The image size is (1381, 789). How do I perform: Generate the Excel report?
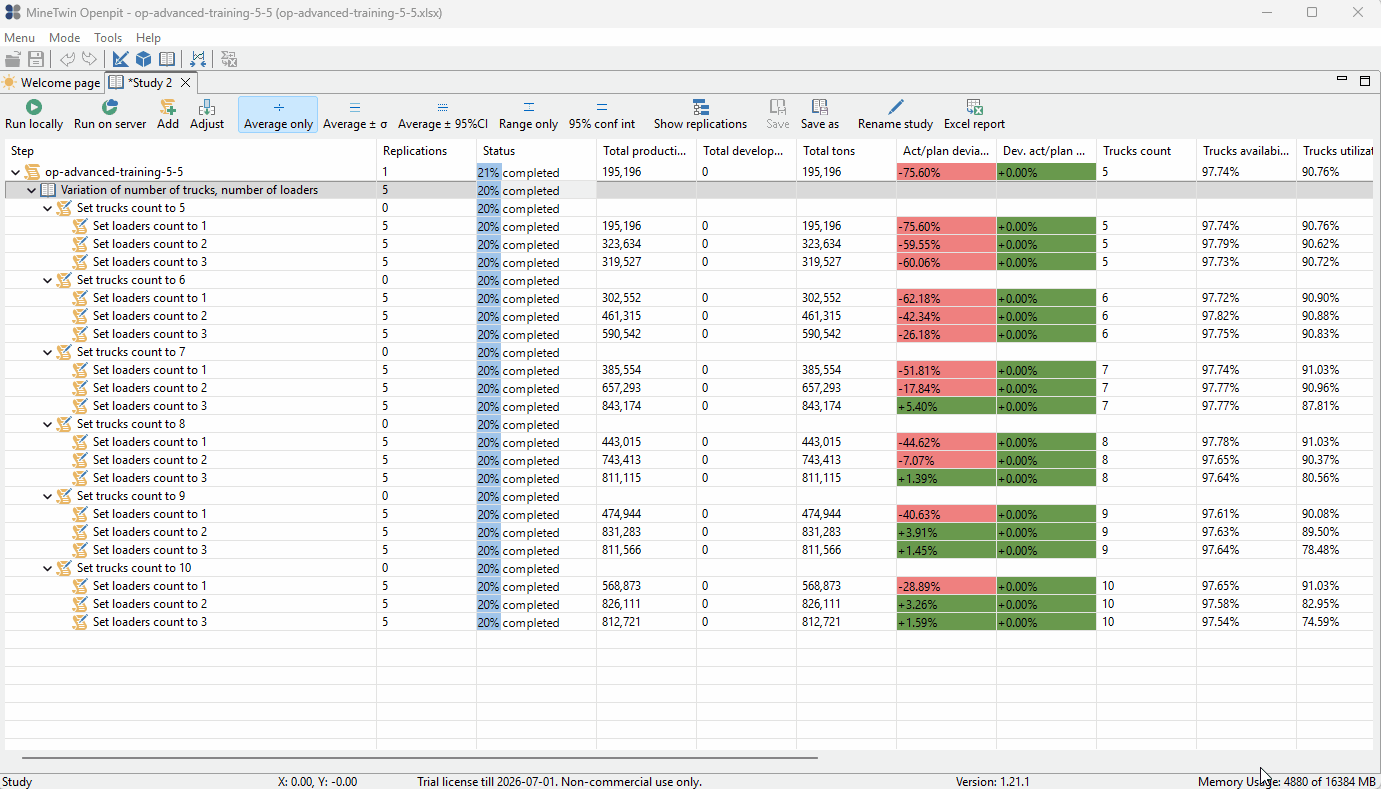click(974, 115)
